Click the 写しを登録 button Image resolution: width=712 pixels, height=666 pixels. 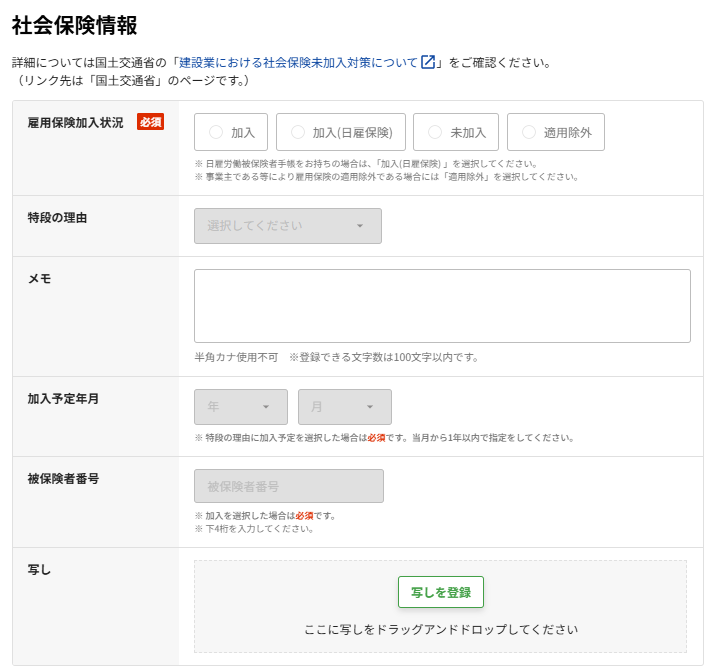[x=440, y=592]
